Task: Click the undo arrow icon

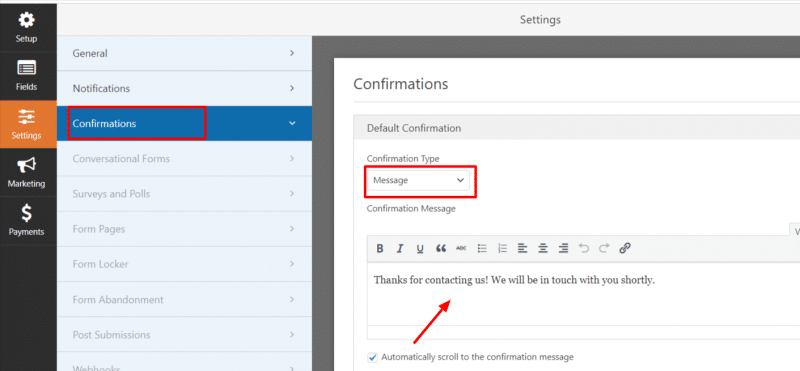Action: 584,249
